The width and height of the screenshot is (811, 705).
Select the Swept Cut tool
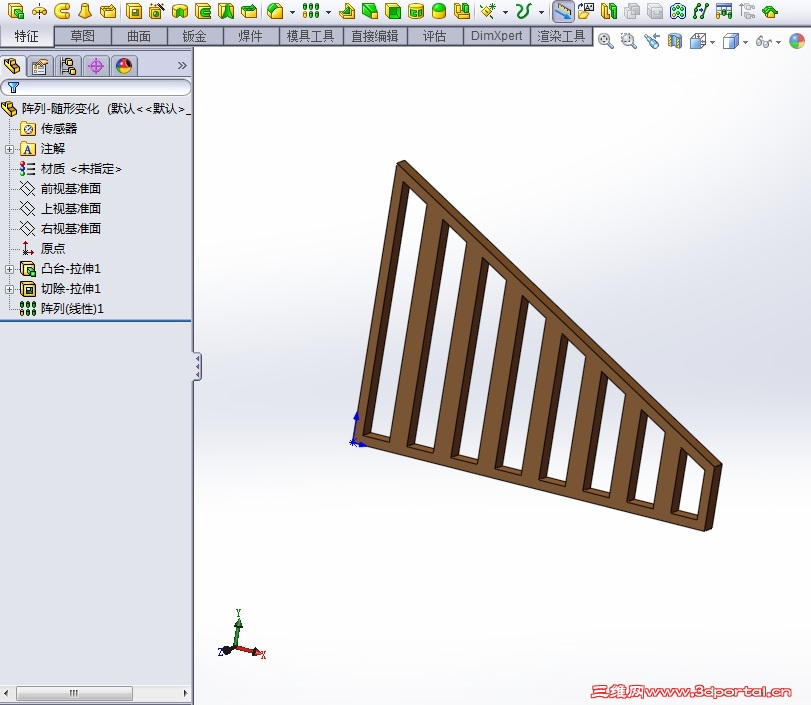[x=203, y=11]
